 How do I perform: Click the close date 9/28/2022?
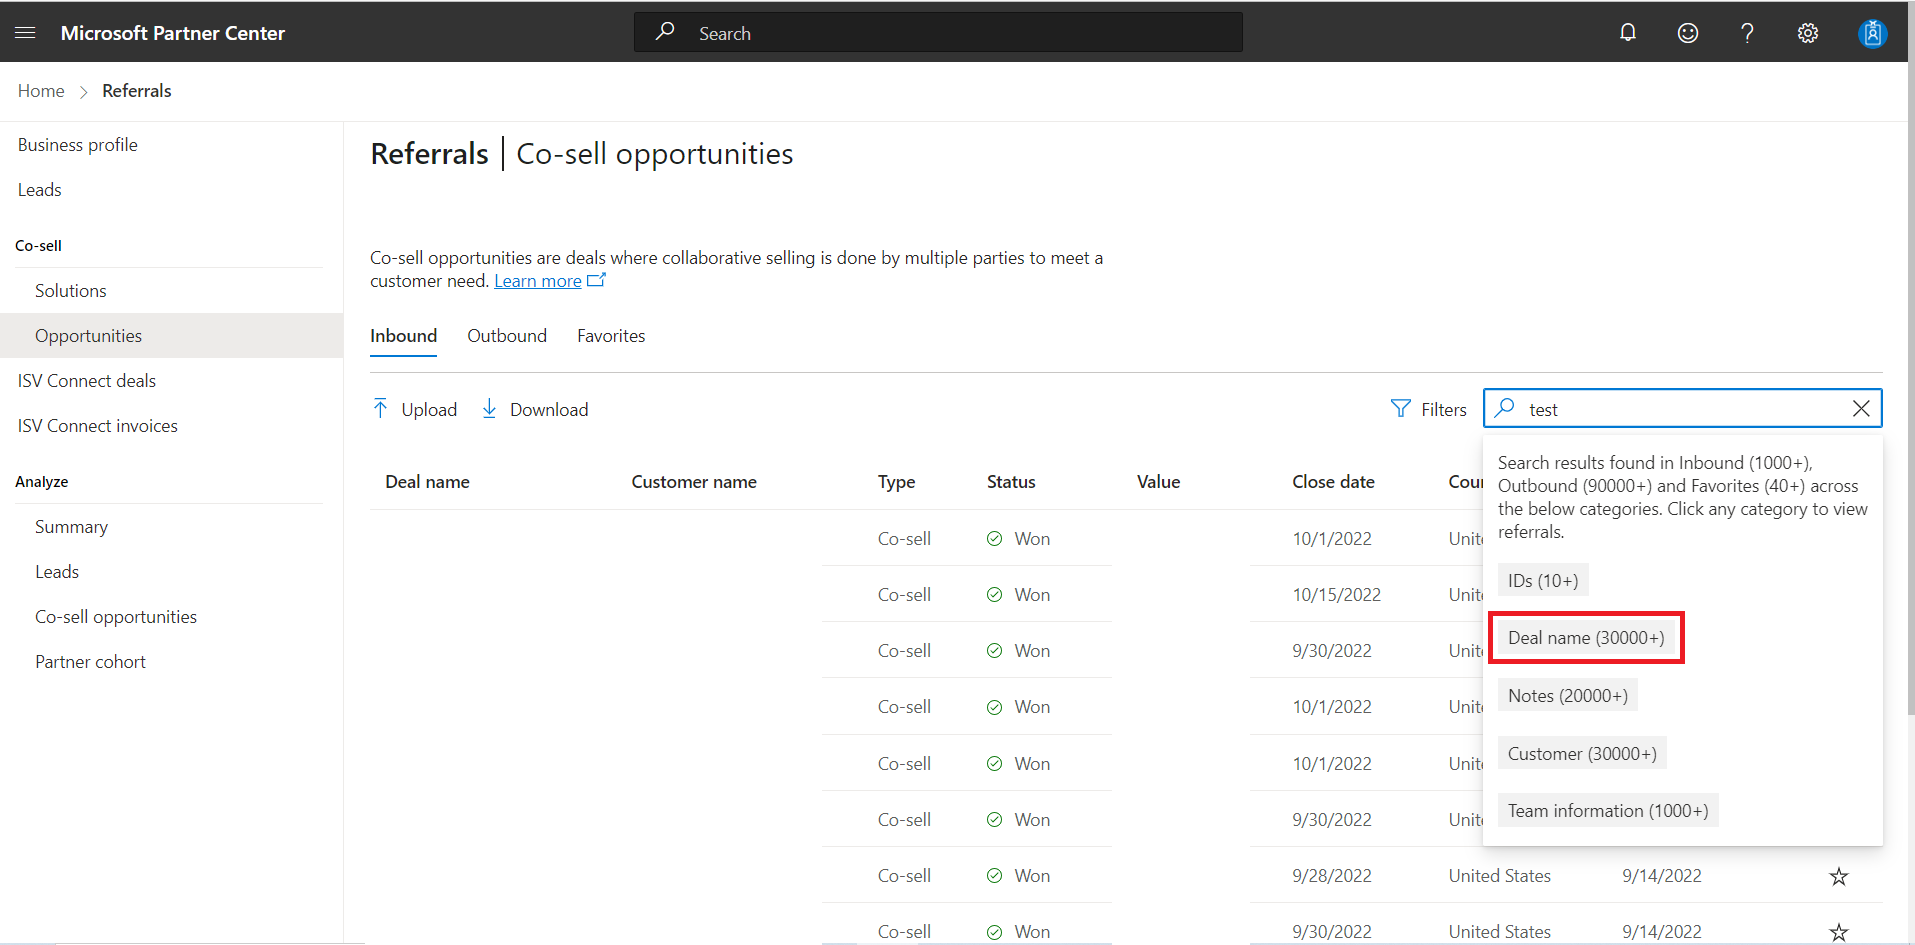[x=1332, y=876]
